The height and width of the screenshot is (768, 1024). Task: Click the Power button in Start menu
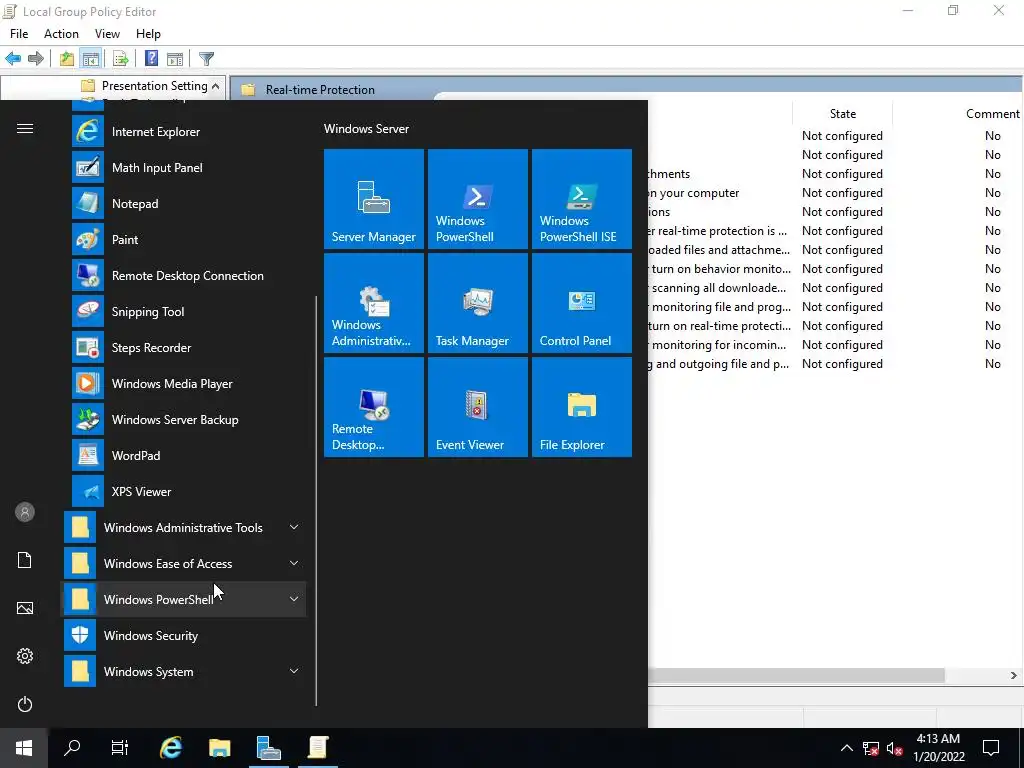(25, 704)
